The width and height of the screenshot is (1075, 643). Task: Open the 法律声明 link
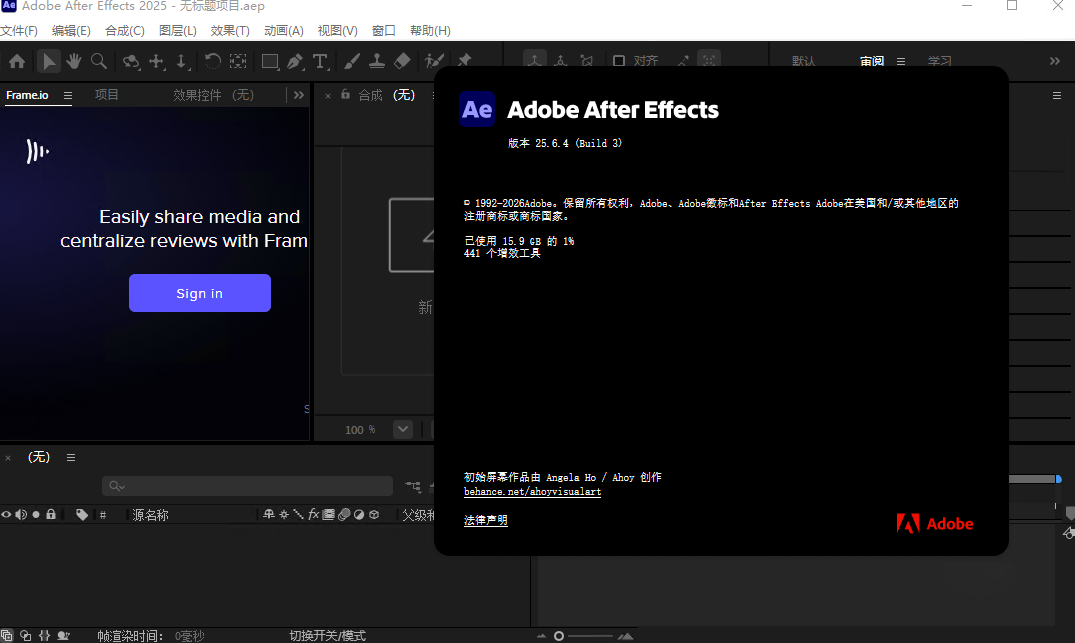click(485, 520)
